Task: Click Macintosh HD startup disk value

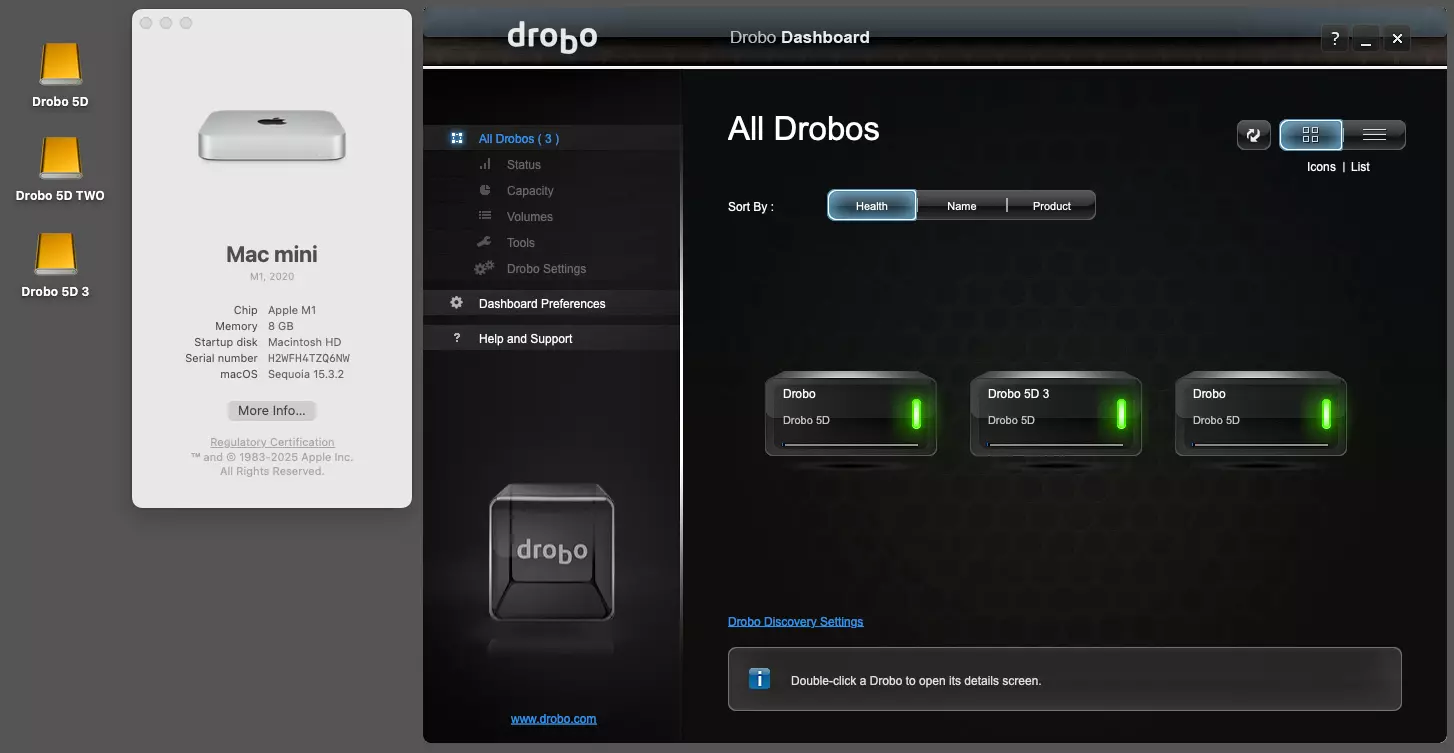Action: point(305,342)
